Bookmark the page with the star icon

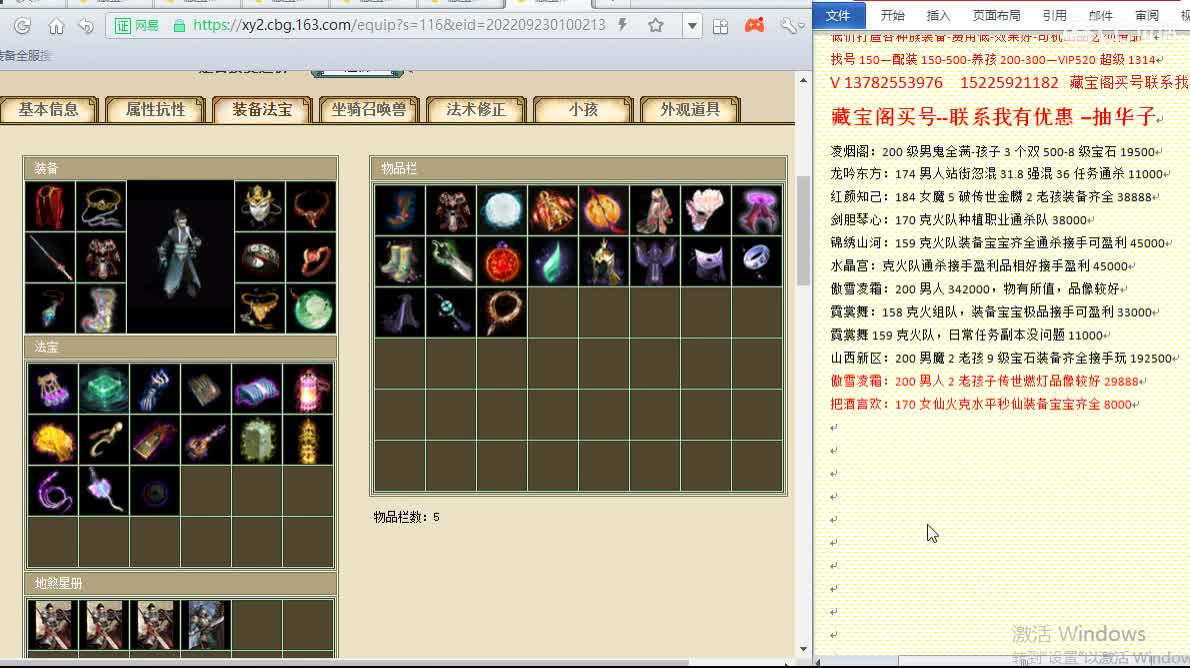pyautogui.click(x=656, y=26)
